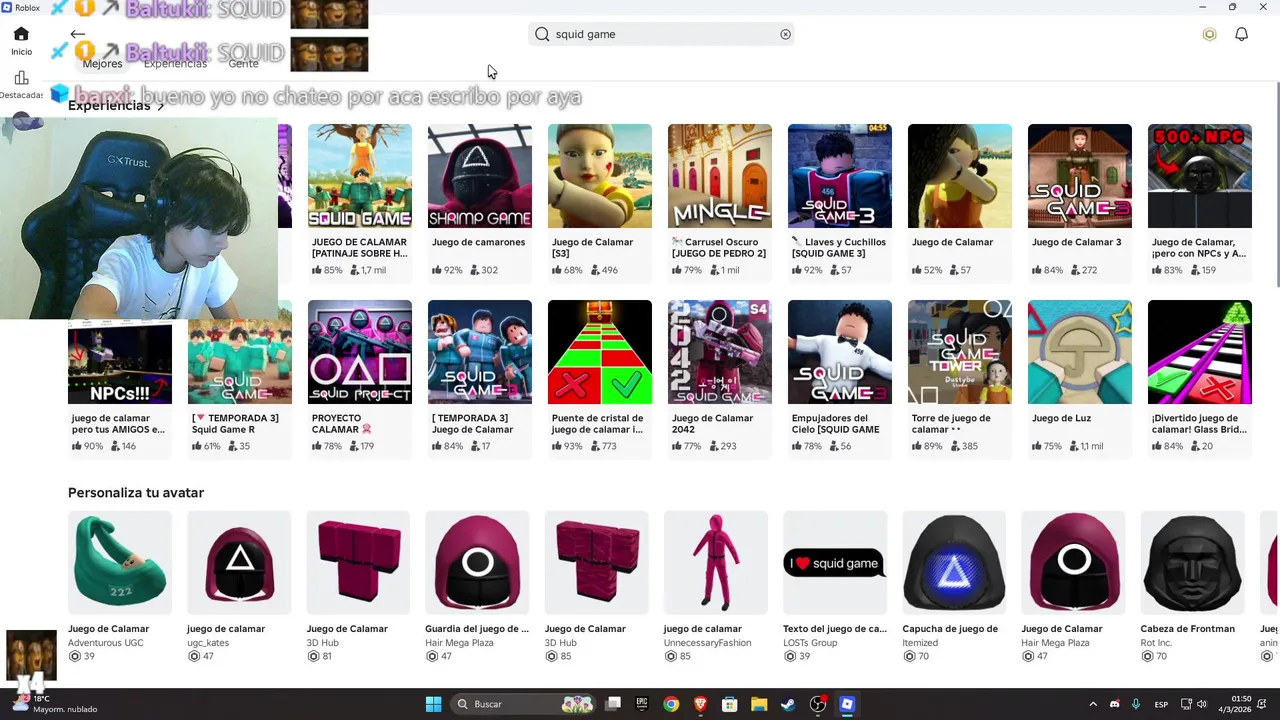This screenshot has height=720, width=1280.
Task: Open Brave browser from taskbar
Action: [x=700, y=704]
